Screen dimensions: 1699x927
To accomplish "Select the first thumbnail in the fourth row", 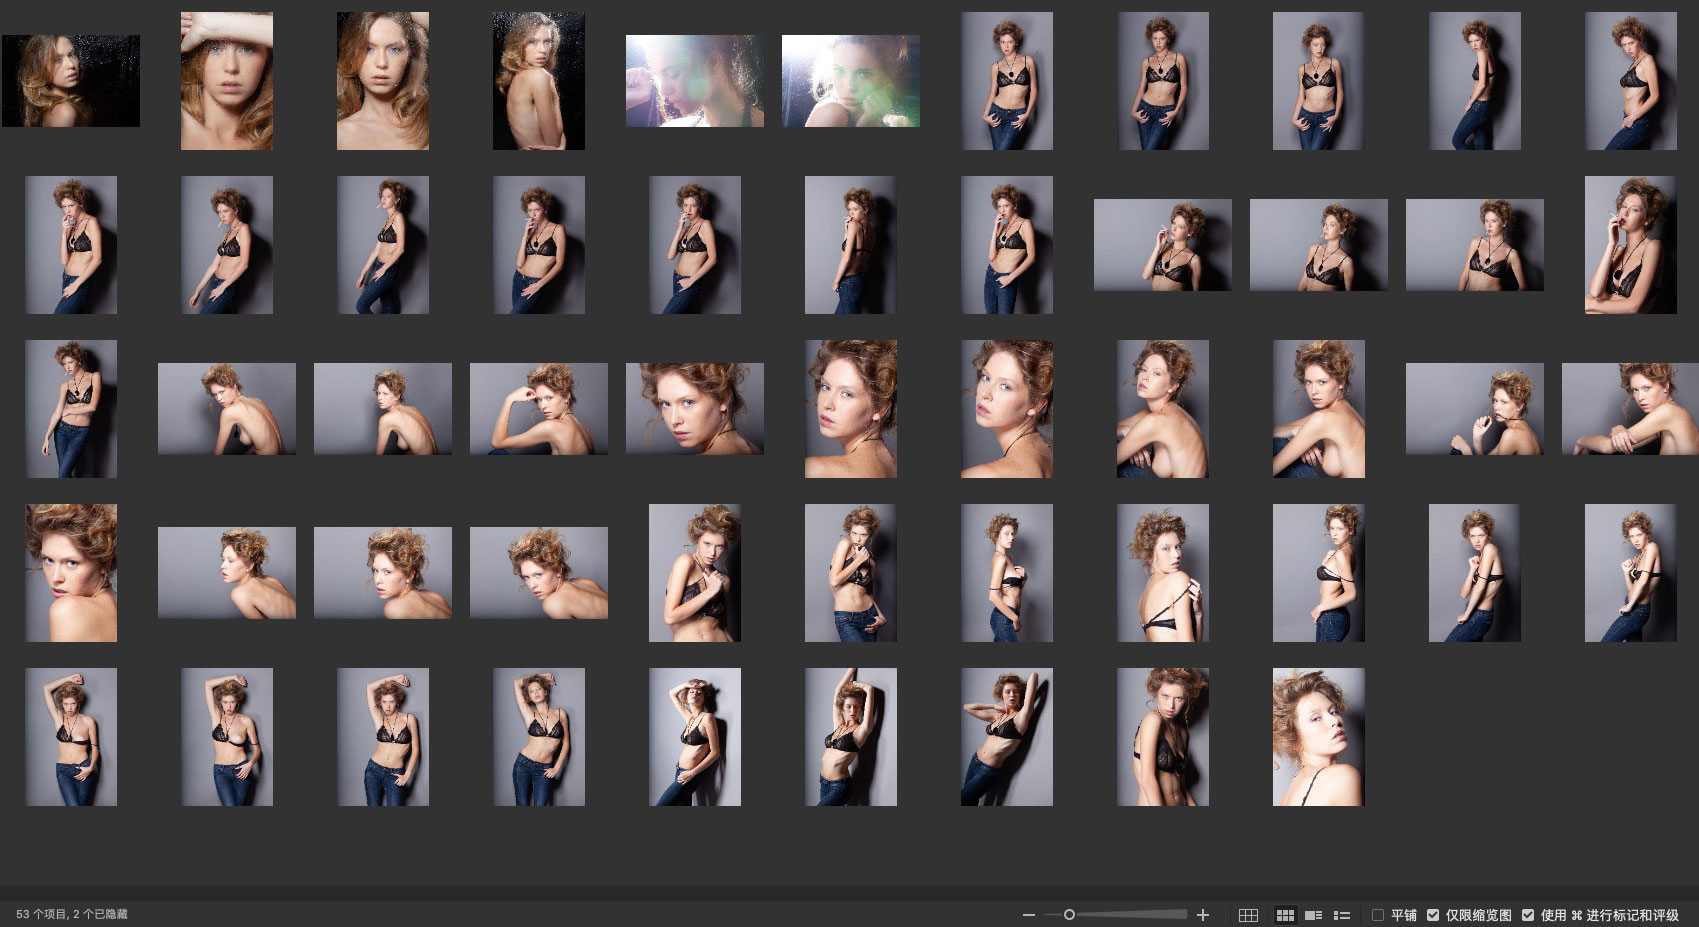I will 71,573.
